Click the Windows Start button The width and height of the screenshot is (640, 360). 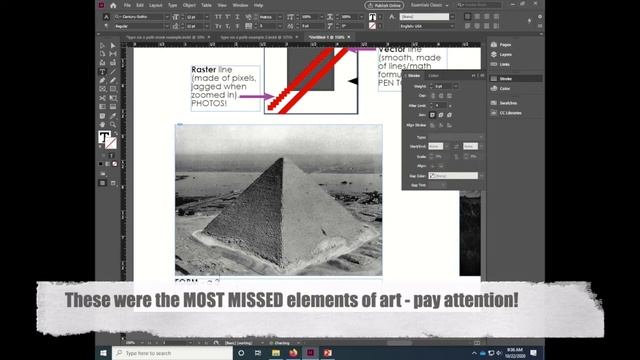pyautogui.click(x=103, y=353)
